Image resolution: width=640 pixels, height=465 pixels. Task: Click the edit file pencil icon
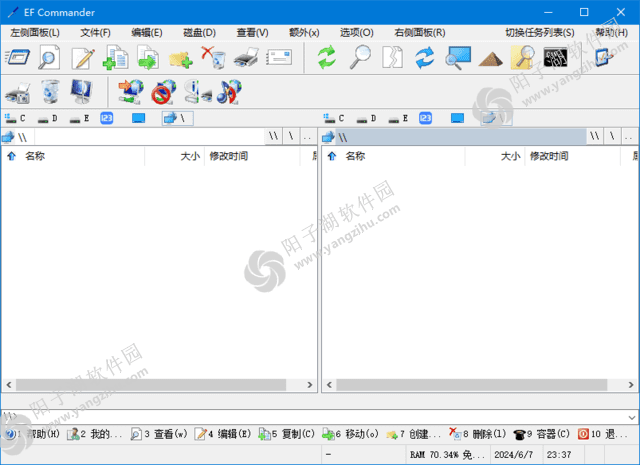[83, 58]
